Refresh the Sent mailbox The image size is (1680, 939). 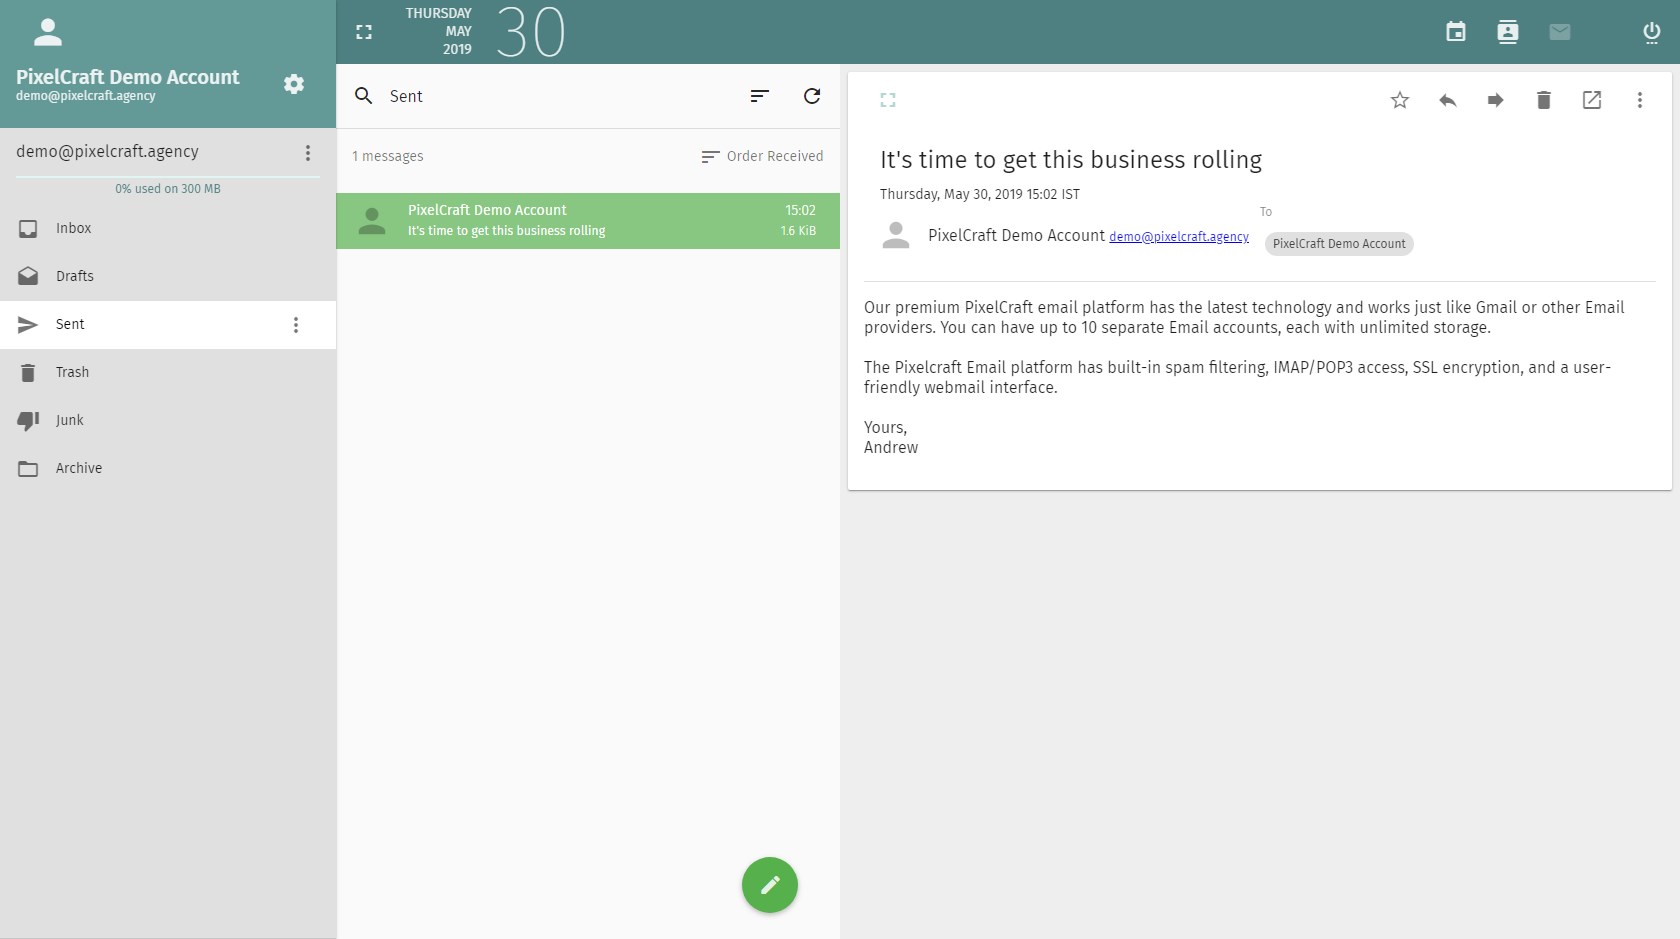click(x=812, y=96)
